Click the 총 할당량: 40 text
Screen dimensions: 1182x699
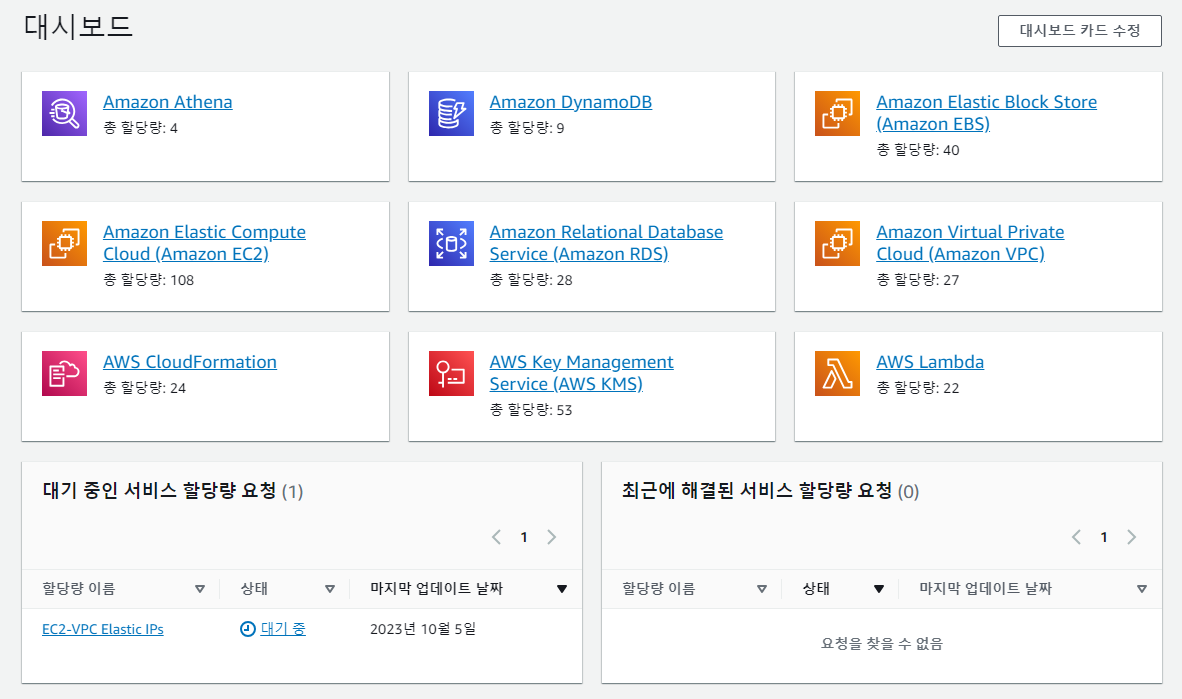[x=917, y=150]
